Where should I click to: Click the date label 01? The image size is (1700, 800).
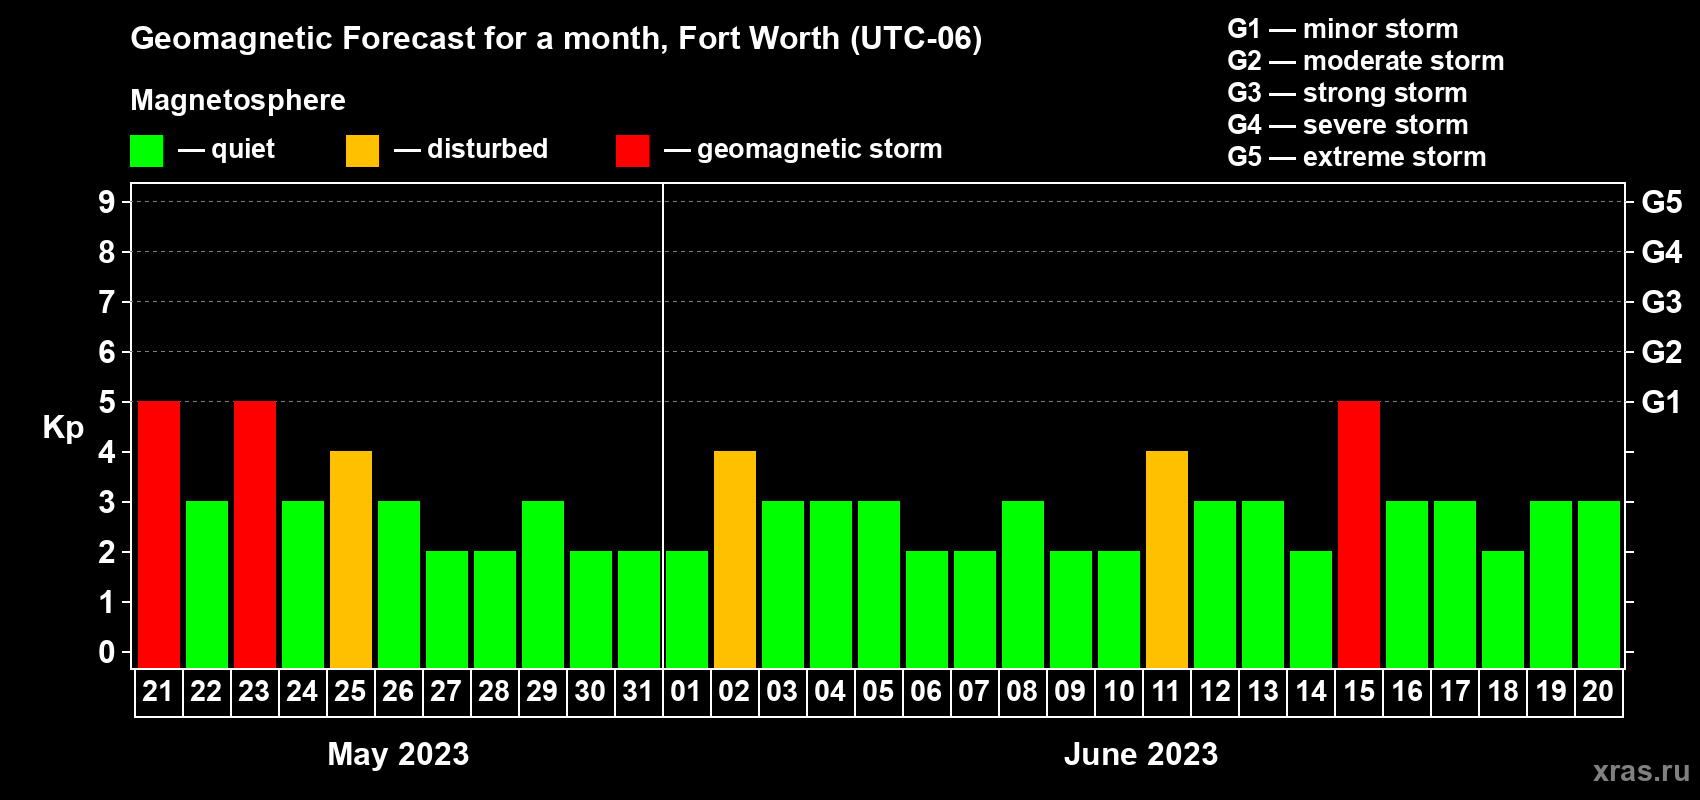click(686, 691)
